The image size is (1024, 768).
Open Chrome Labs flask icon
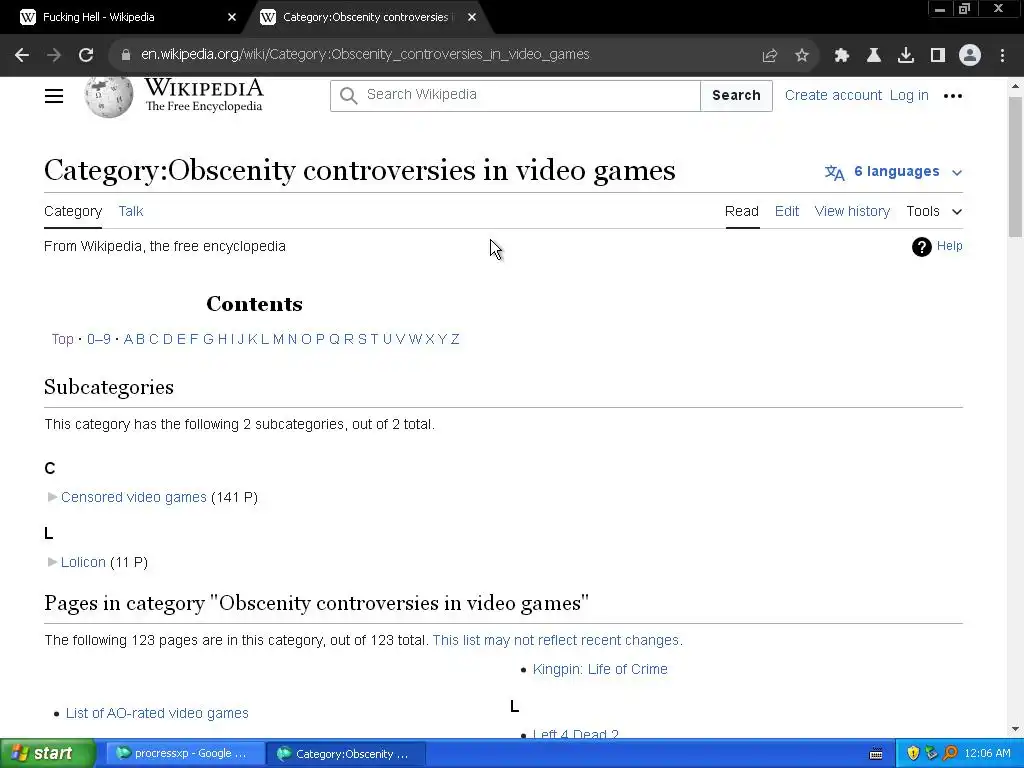[x=874, y=56]
